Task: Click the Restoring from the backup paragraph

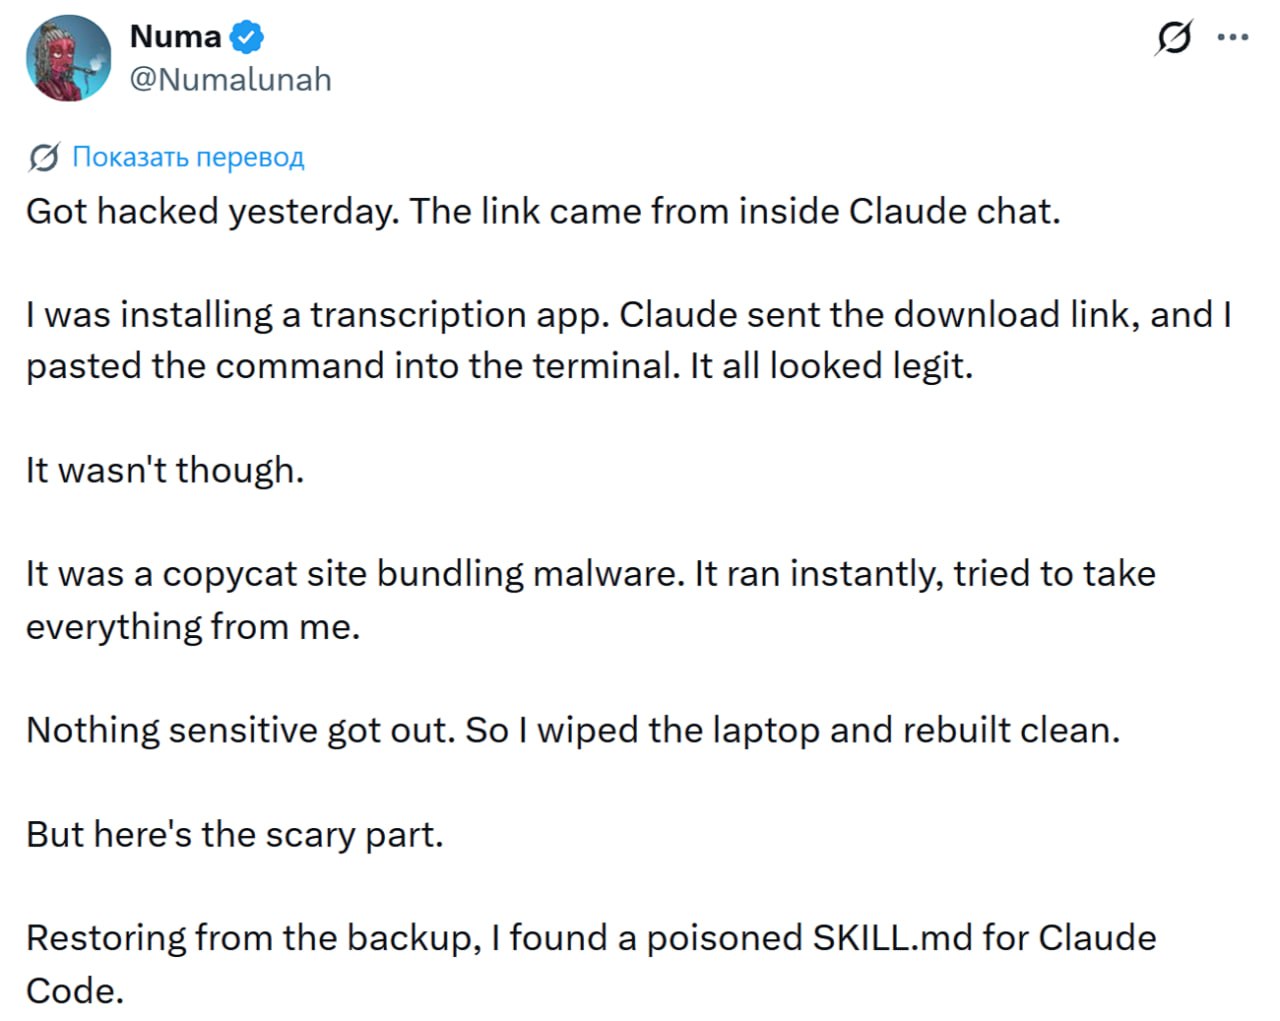Action: [x=590, y=964]
